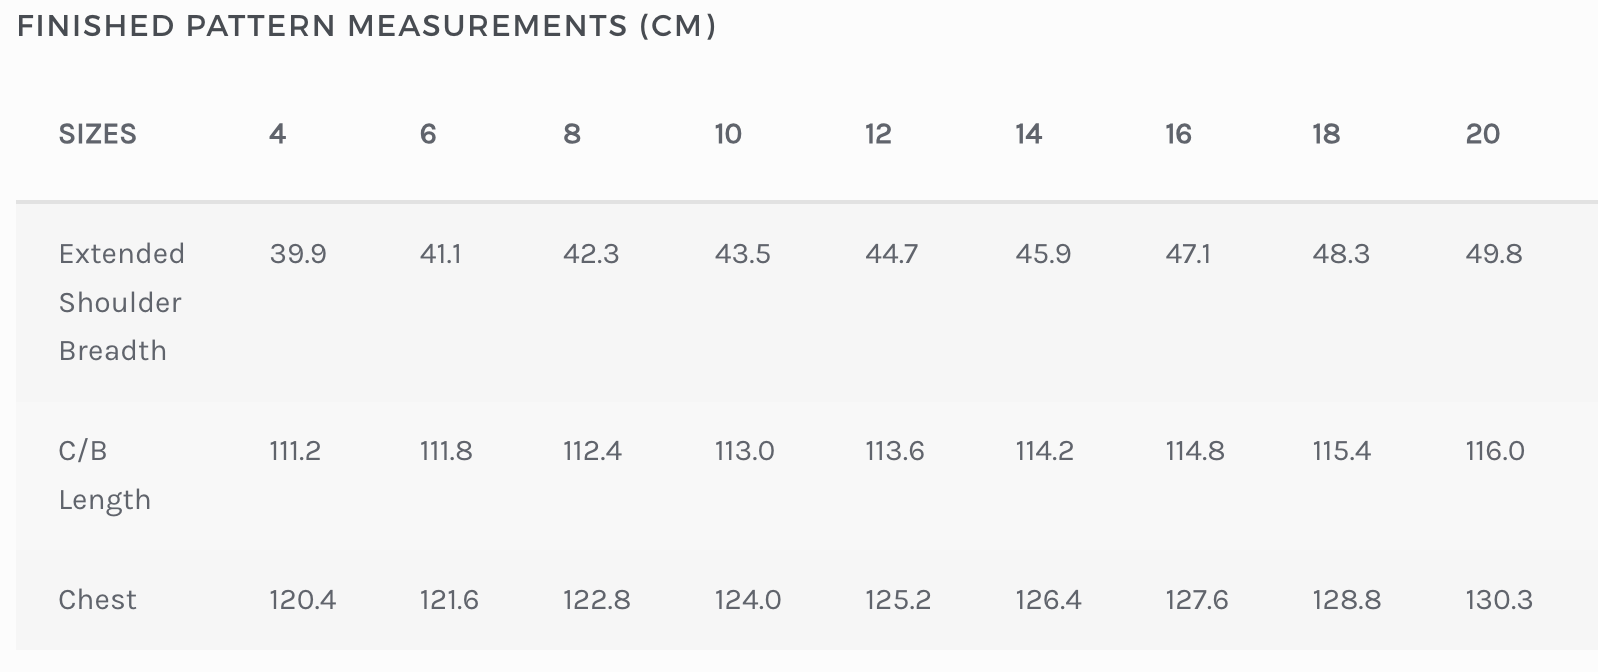Viewport: 1598px width, 672px height.
Task: Select the size 4 column header
Action: click(277, 134)
